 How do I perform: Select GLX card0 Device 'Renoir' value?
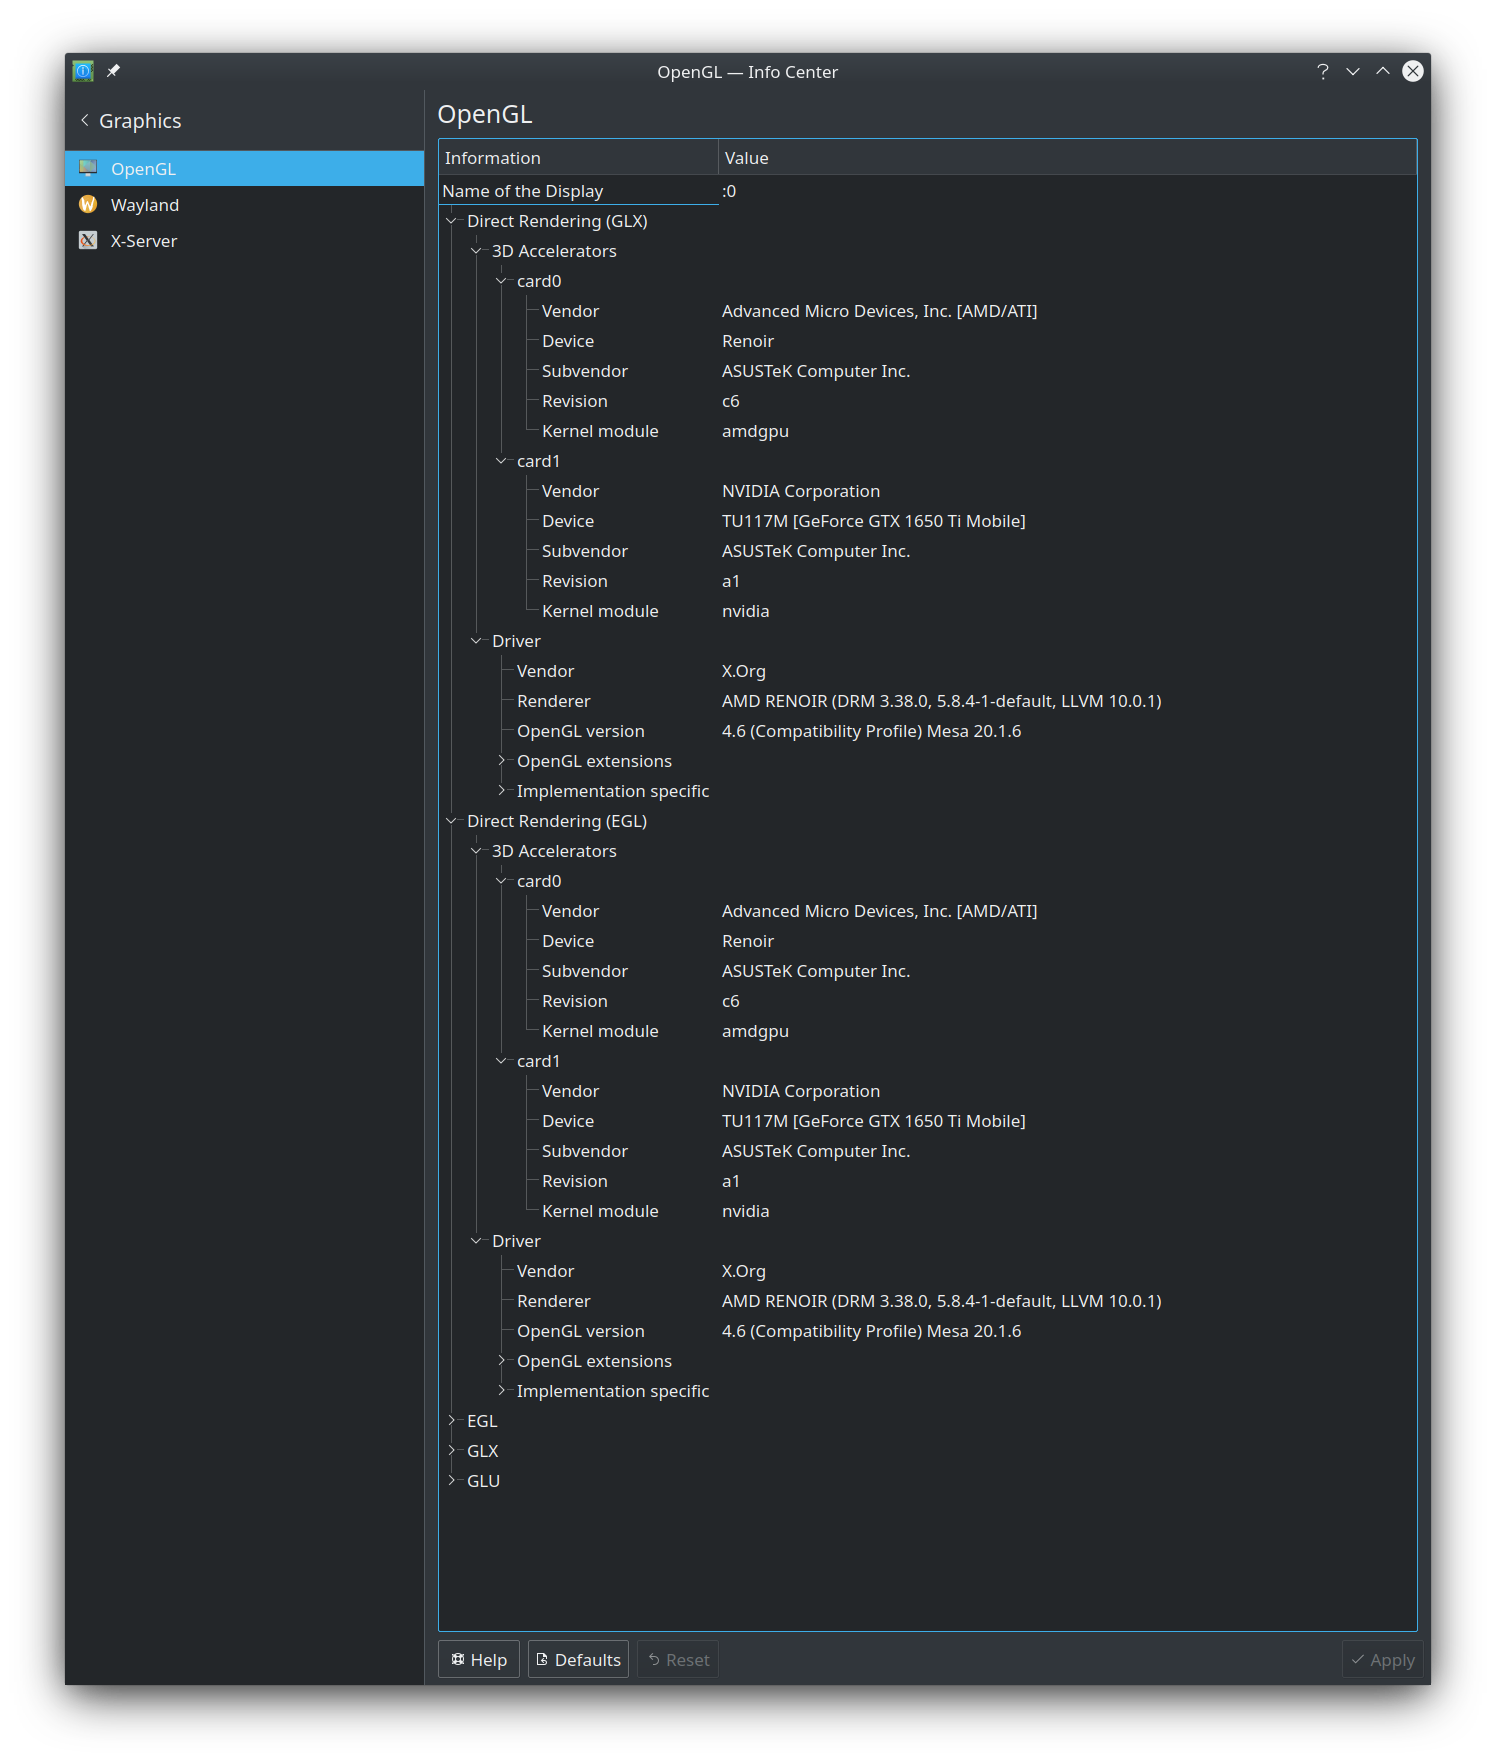748,341
